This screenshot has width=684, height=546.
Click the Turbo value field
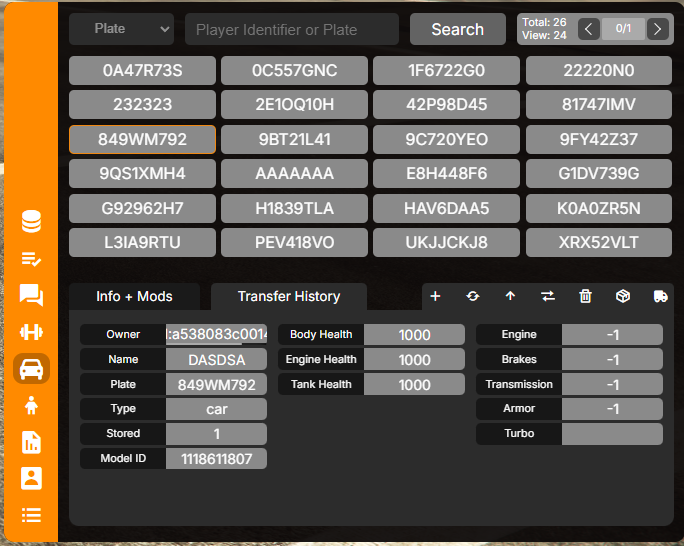[612, 434]
